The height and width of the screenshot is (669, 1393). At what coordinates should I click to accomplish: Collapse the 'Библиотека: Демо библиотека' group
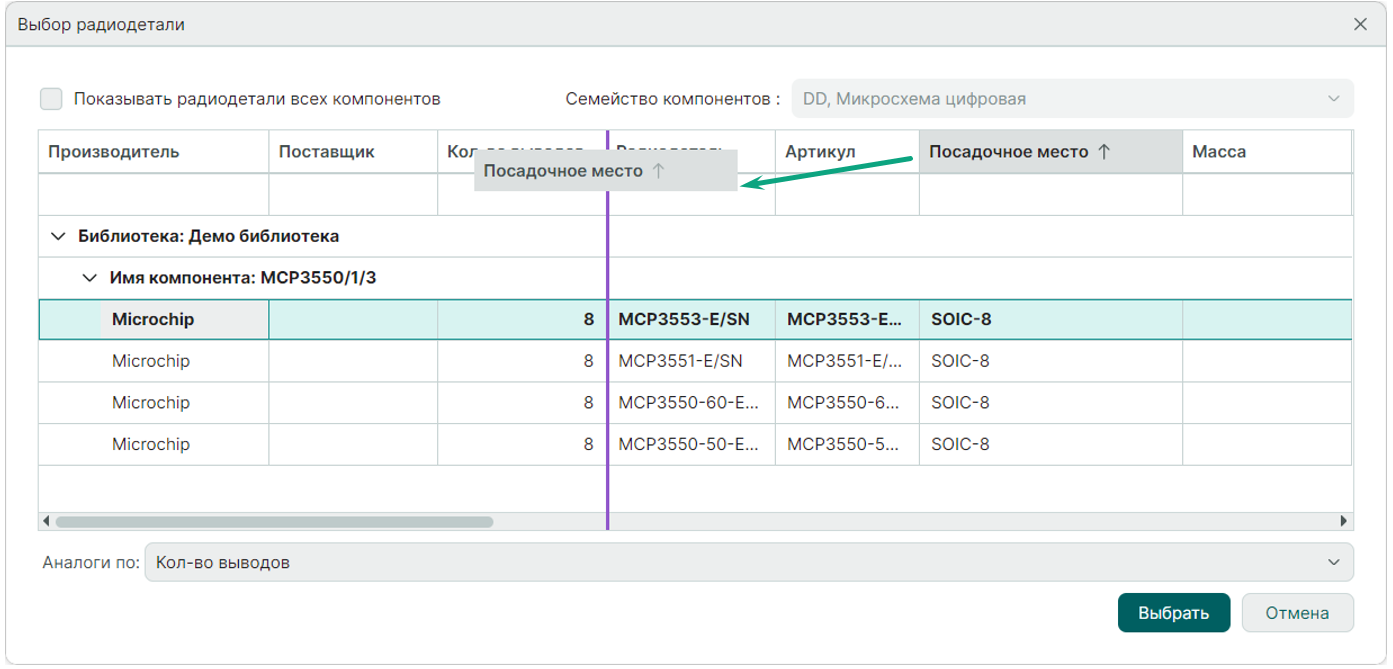56,237
